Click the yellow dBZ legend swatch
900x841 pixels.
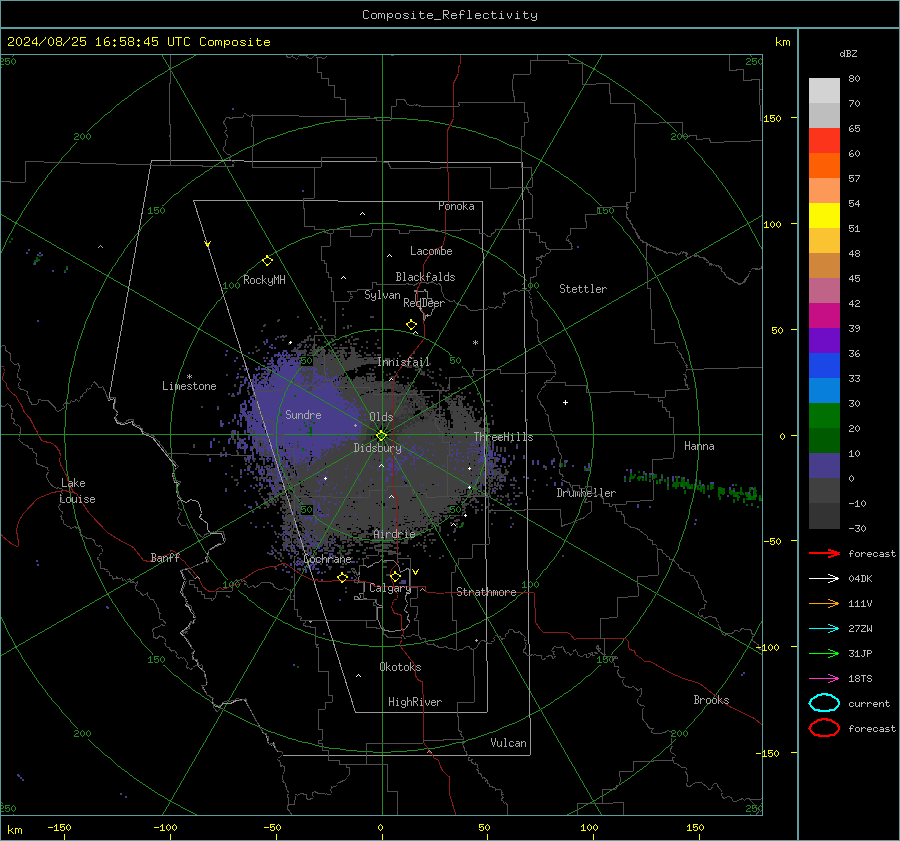[x=824, y=216]
